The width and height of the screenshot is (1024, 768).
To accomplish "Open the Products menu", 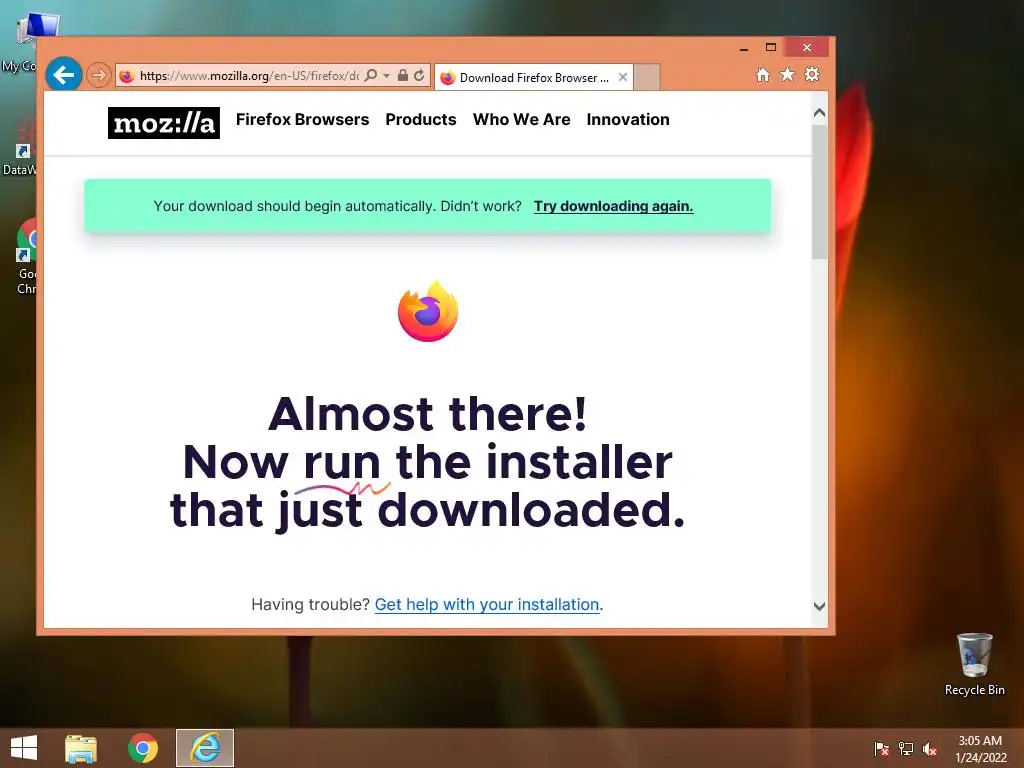I will pos(421,120).
